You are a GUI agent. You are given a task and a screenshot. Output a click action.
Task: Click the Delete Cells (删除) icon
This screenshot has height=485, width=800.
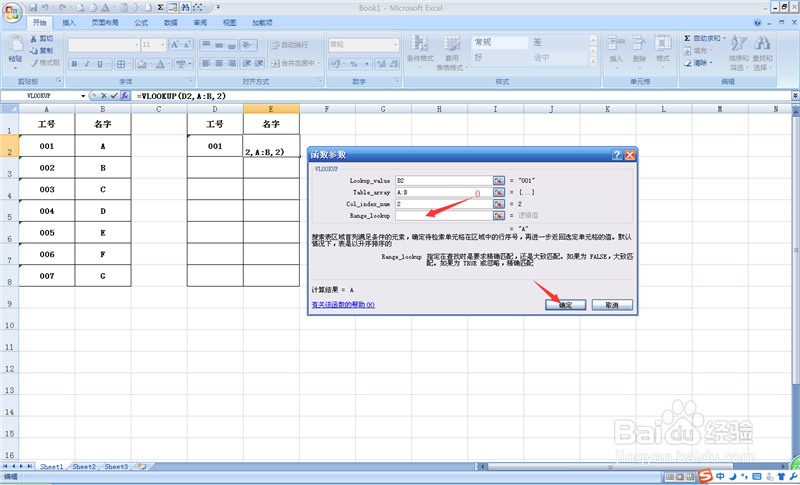pyautogui.click(x=640, y=43)
